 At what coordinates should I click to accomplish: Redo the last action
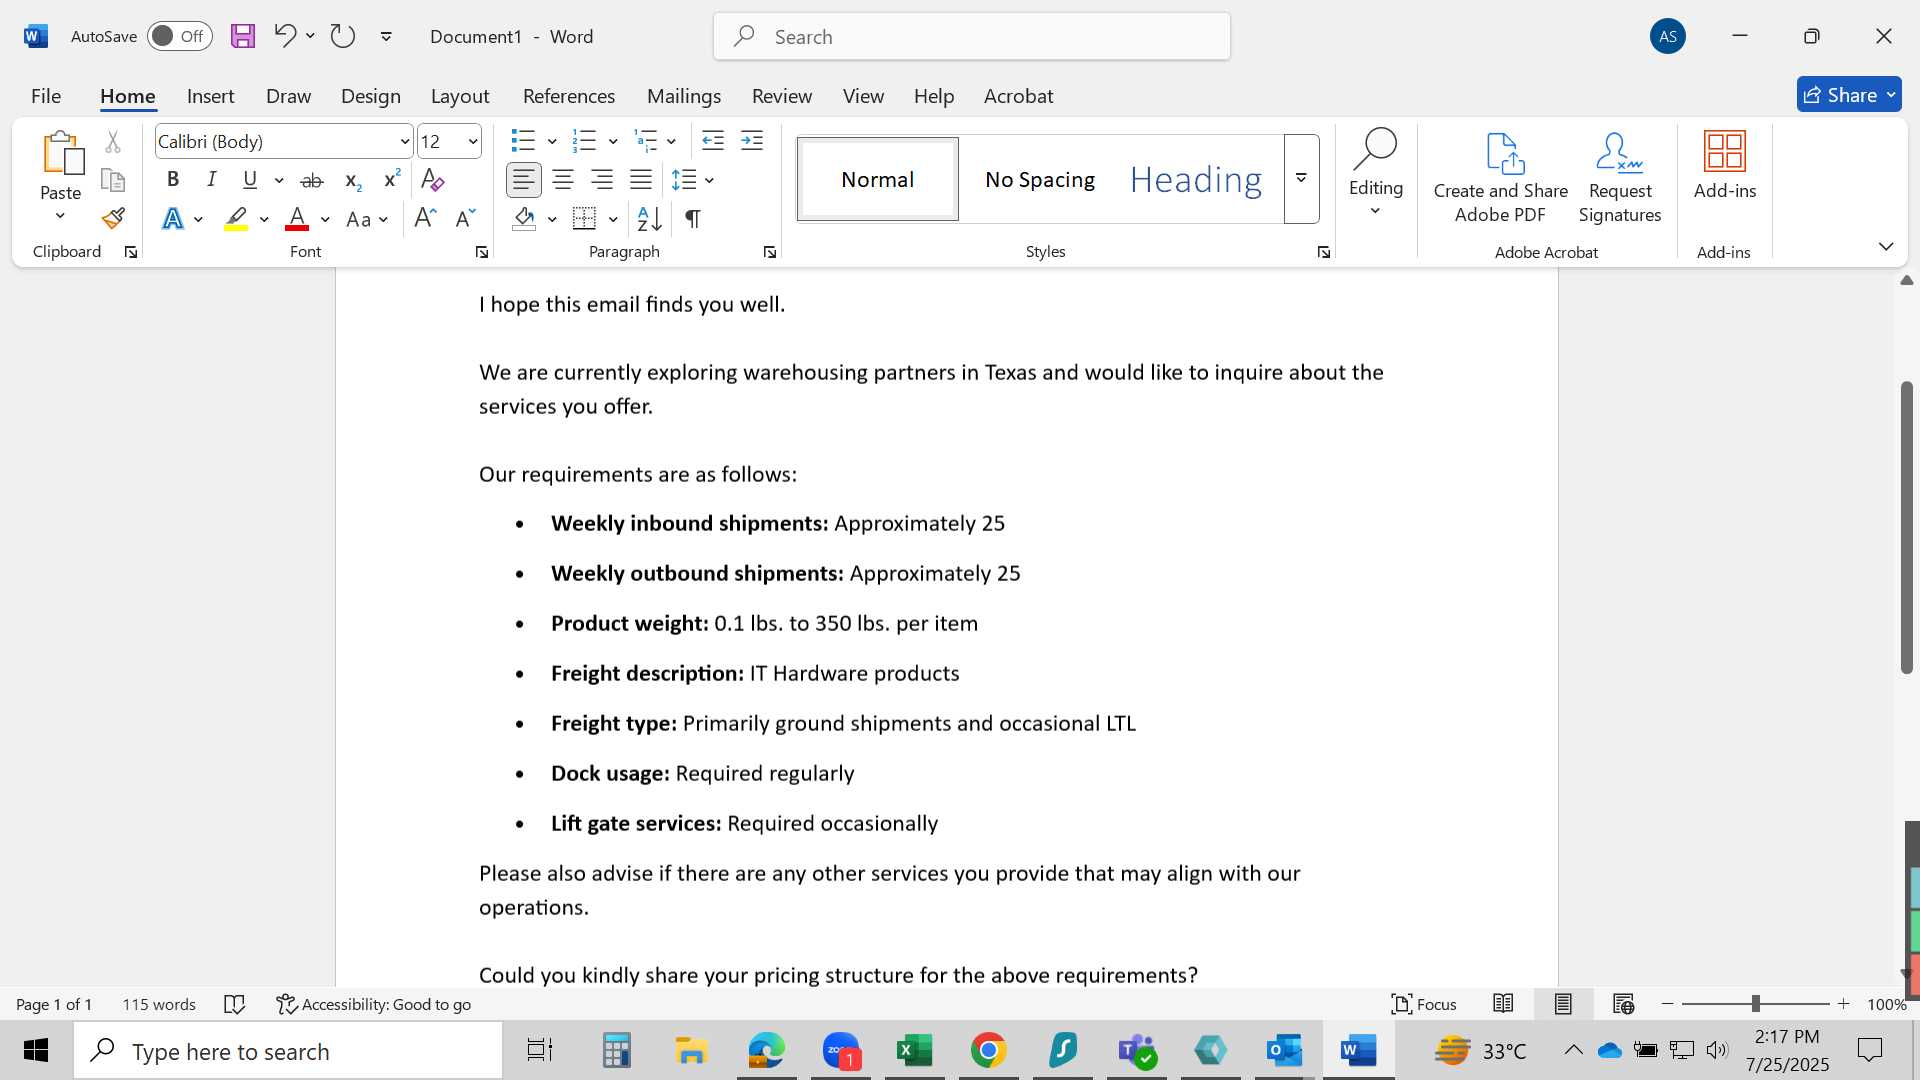point(343,36)
